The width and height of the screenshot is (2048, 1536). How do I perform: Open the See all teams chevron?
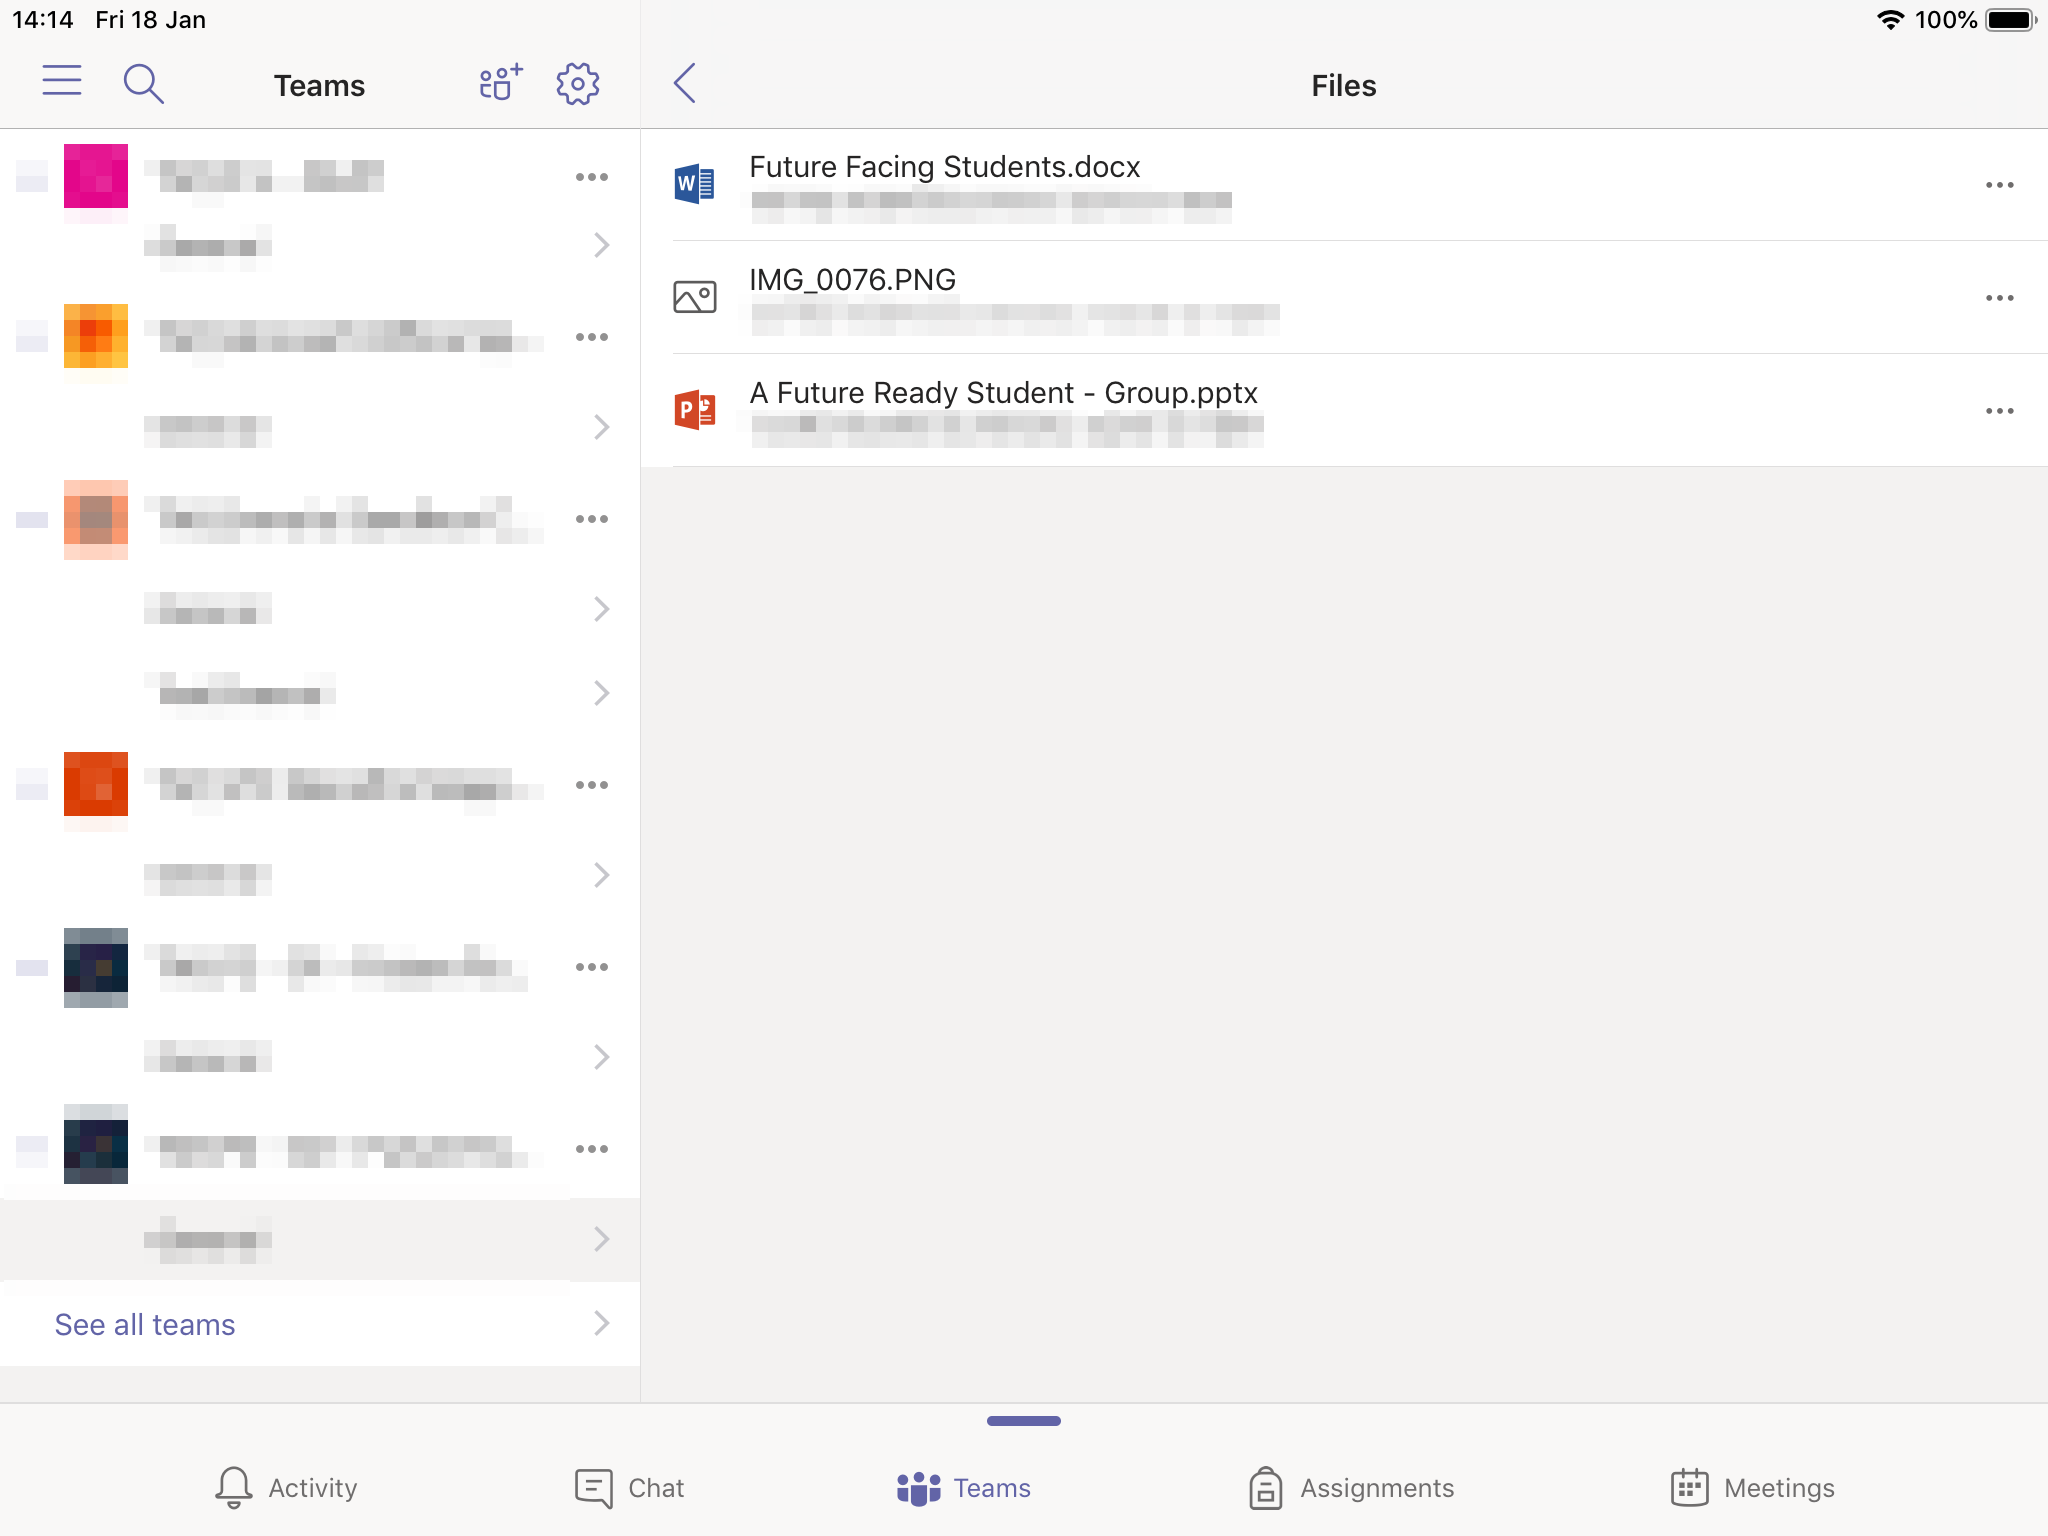[601, 1323]
